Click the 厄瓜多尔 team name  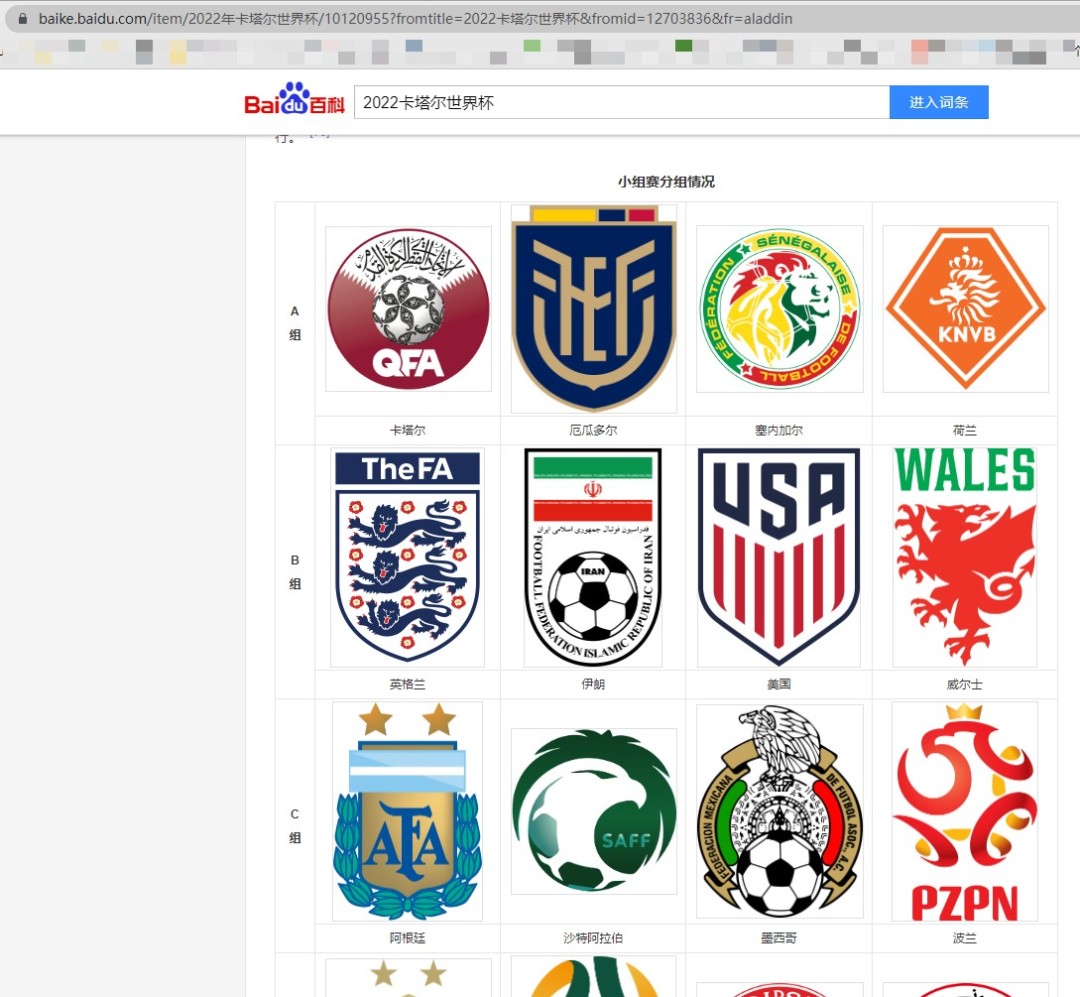[593, 430]
